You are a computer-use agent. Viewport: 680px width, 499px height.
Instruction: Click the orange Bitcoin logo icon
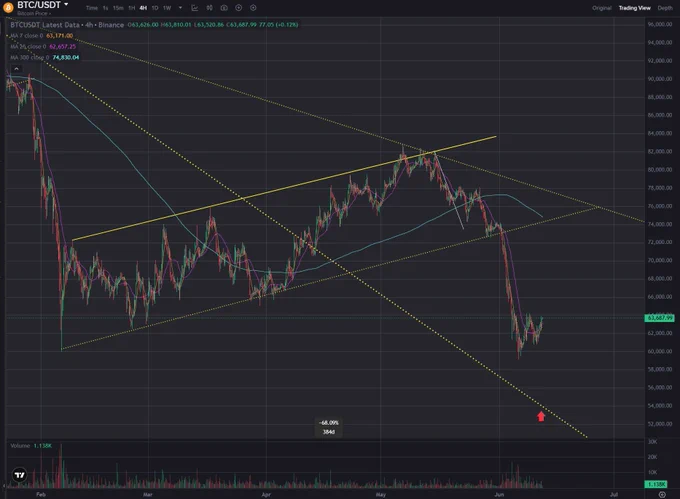tap(8, 7)
